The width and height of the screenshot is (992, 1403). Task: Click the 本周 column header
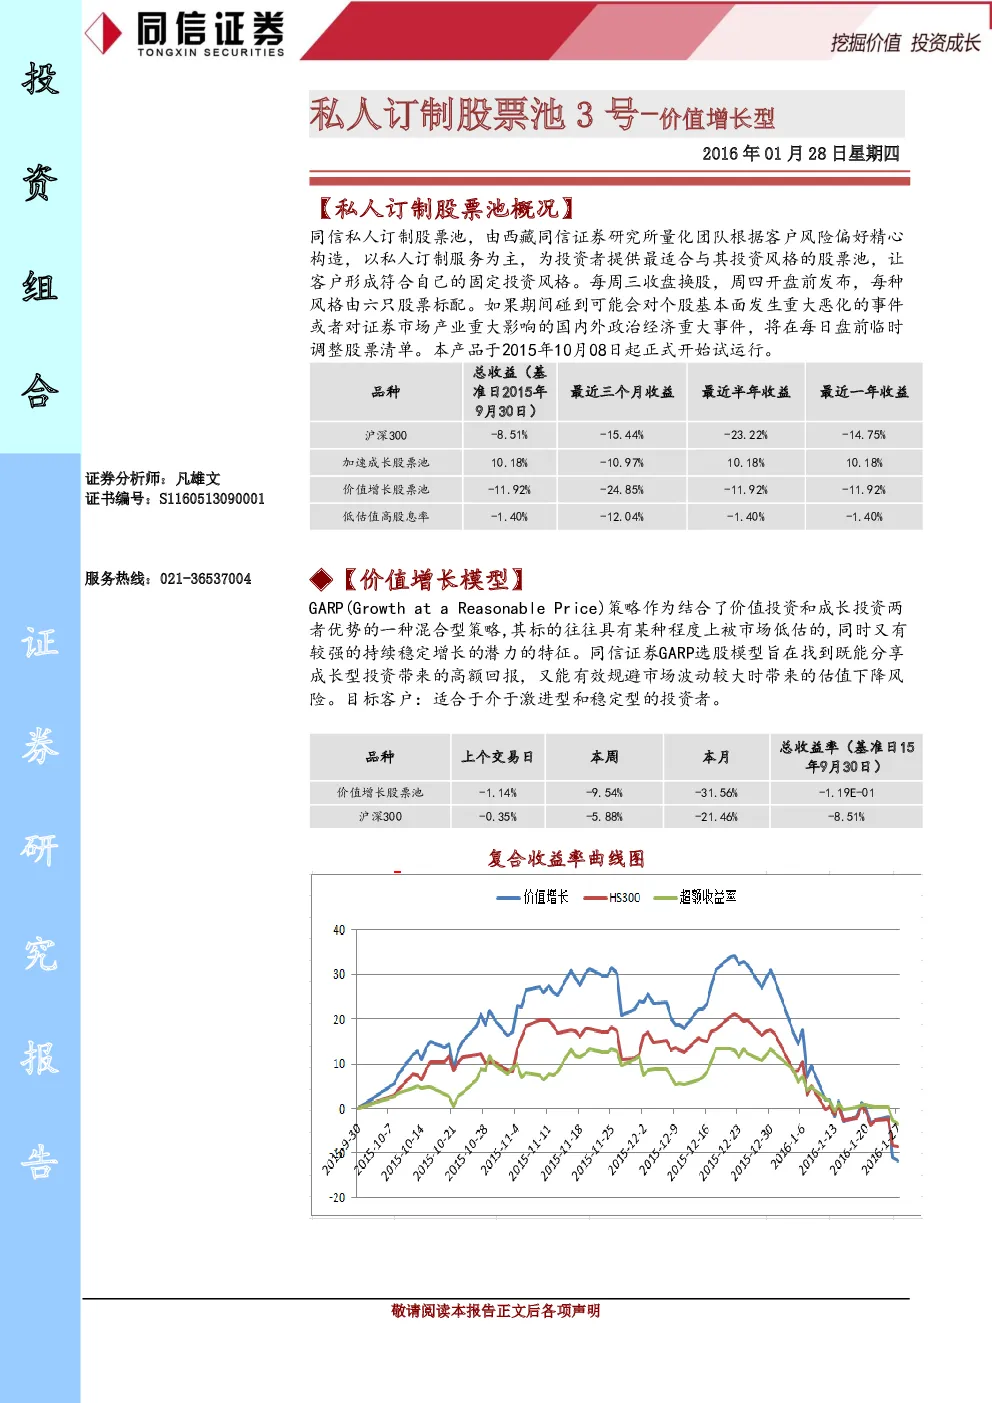[604, 757]
